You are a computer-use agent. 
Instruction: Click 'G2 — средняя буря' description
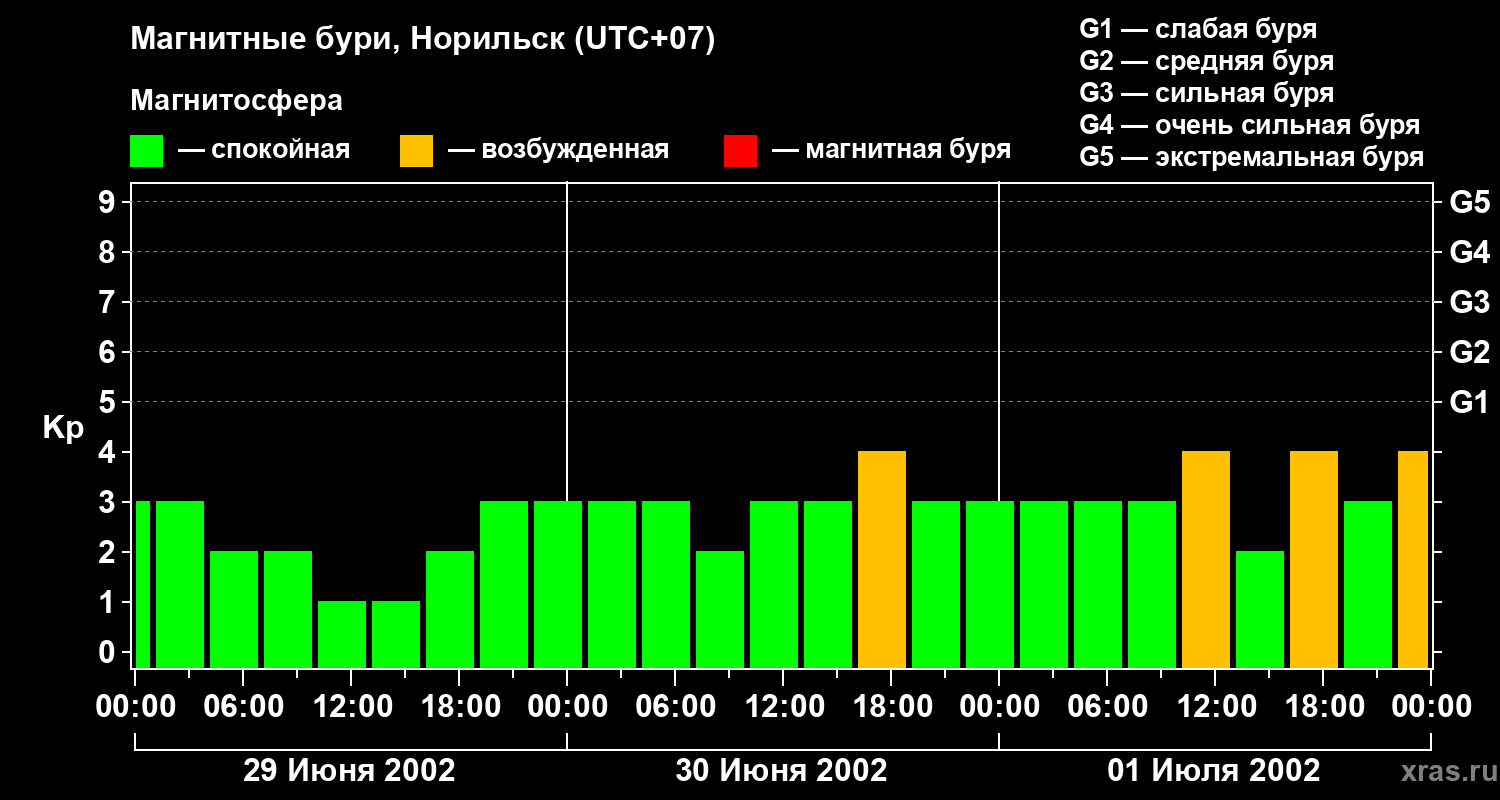pyautogui.click(x=1206, y=61)
